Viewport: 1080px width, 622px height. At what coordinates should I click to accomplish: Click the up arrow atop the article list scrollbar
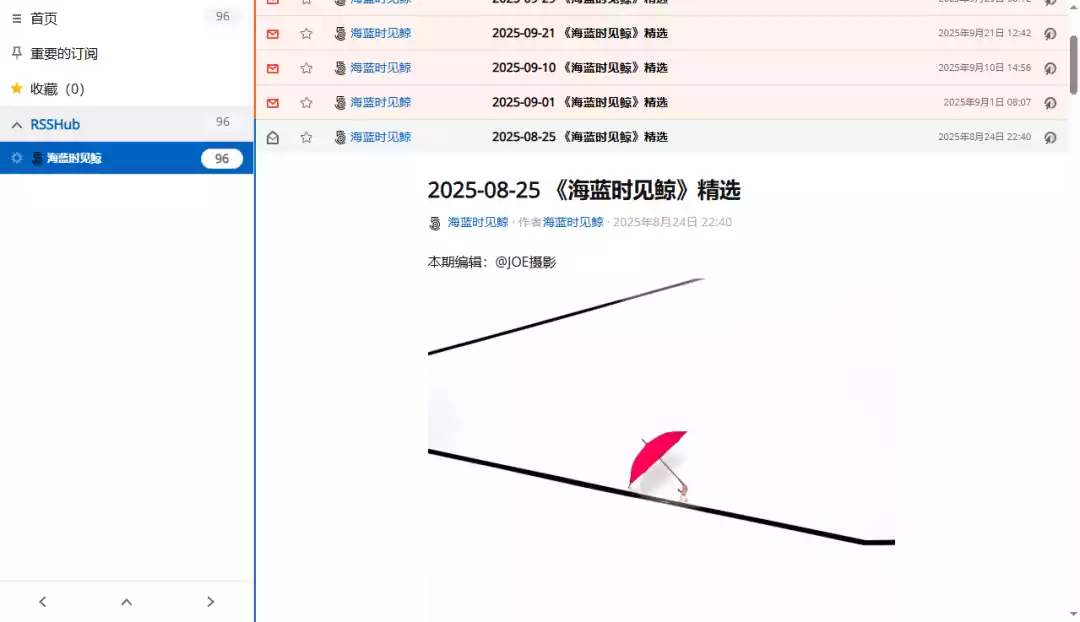pos(1073,8)
